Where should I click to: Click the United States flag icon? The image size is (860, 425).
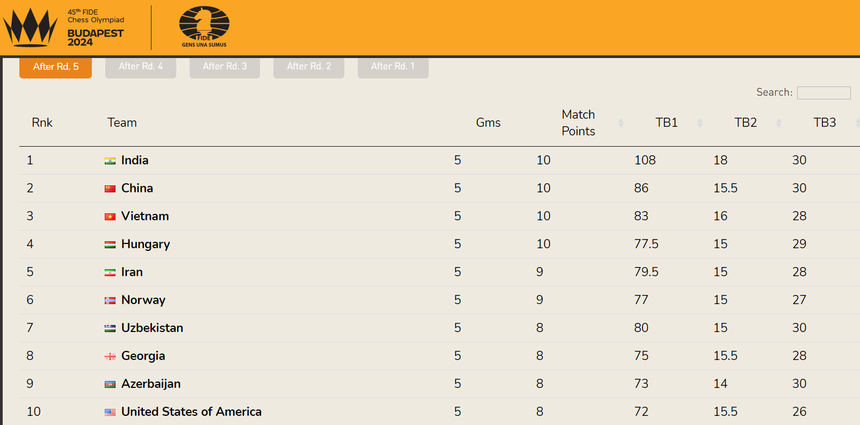(x=110, y=412)
